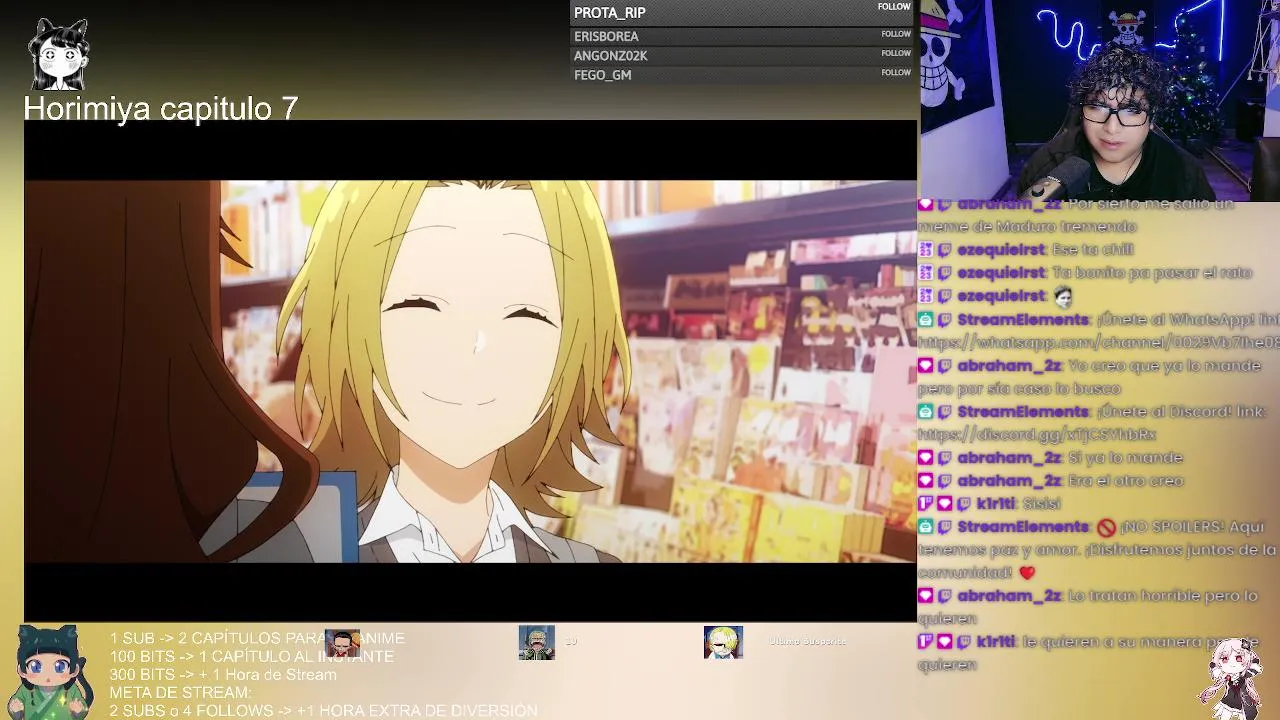Select the ANGONZ02K follower name

[611, 56]
